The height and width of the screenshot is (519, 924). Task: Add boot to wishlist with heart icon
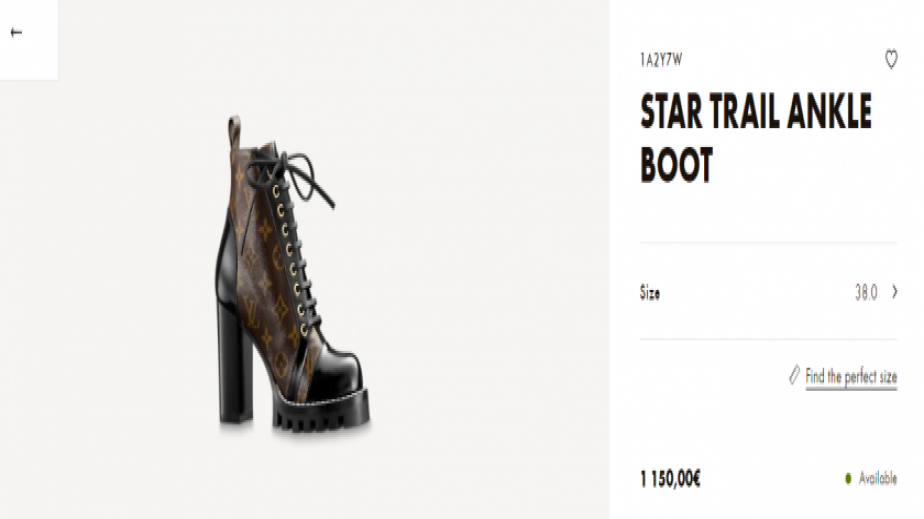point(891,60)
